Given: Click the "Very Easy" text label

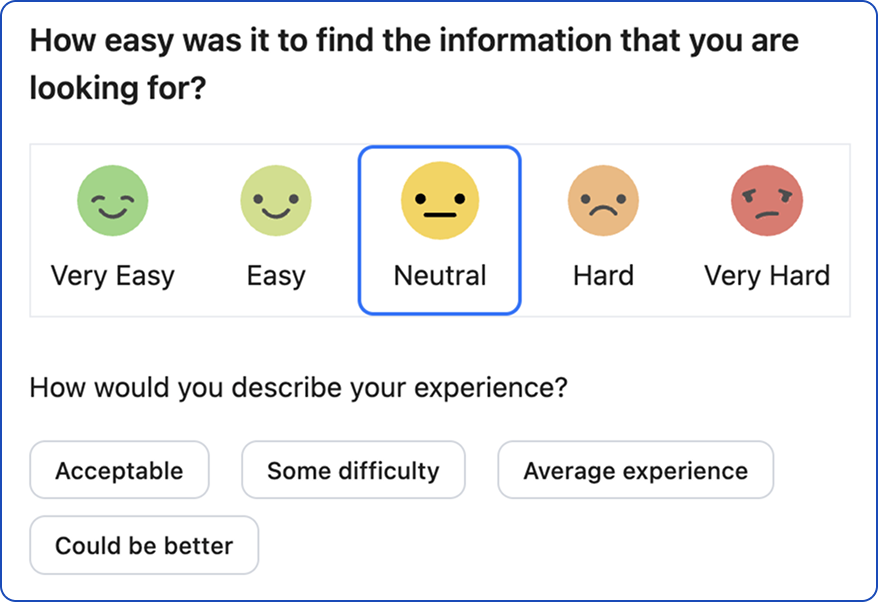Looking at the screenshot, I should click(x=113, y=275).
